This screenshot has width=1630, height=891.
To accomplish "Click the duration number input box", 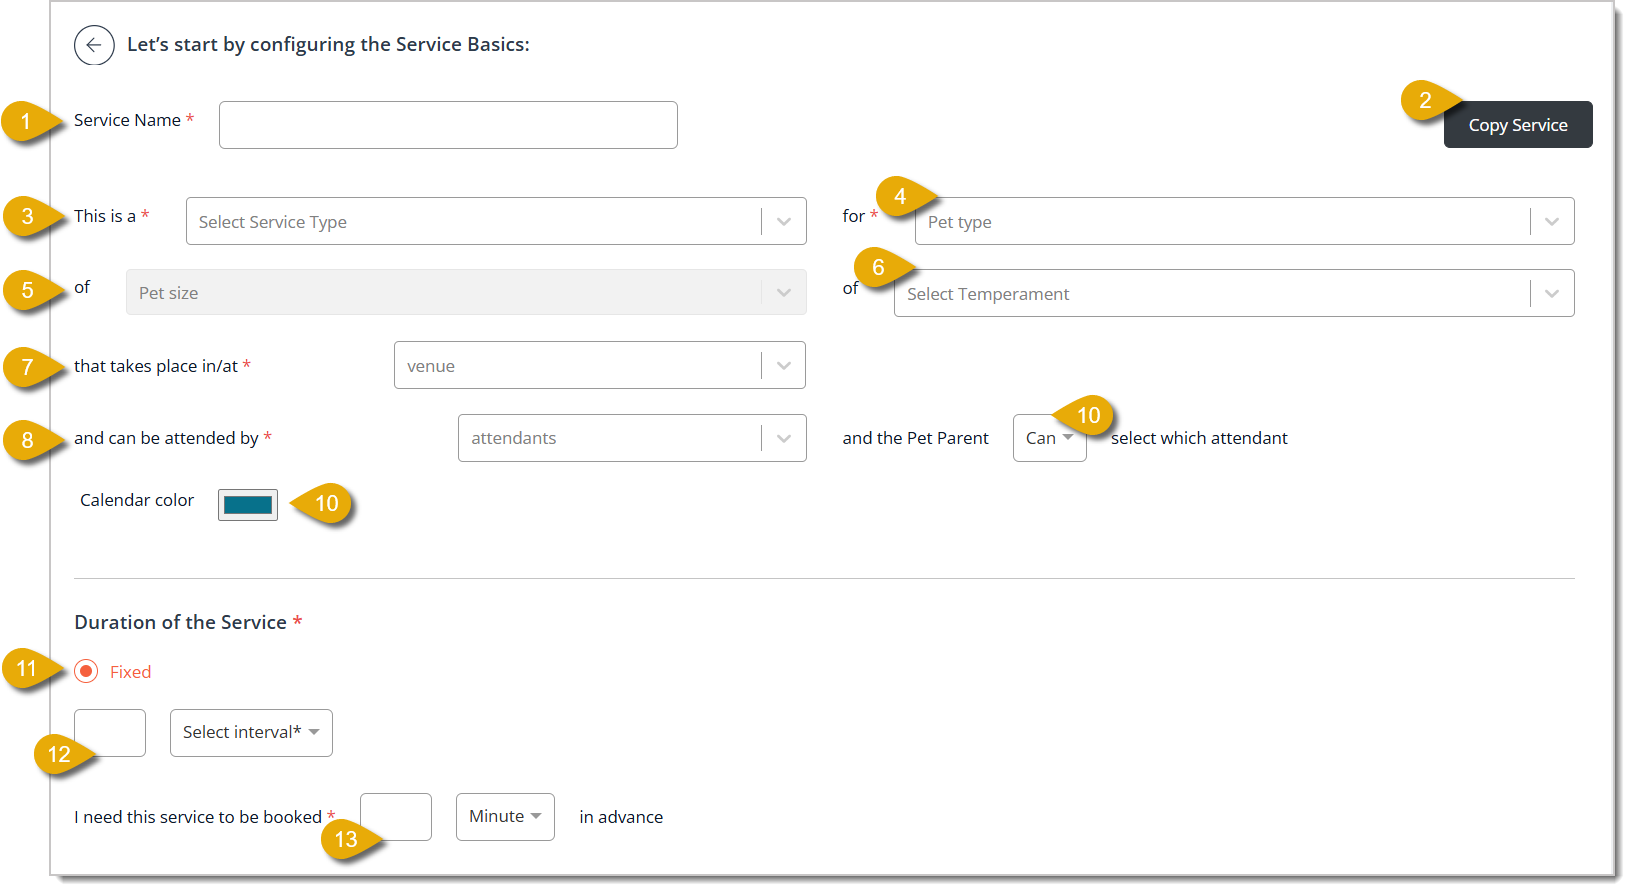I will point(110,733).
